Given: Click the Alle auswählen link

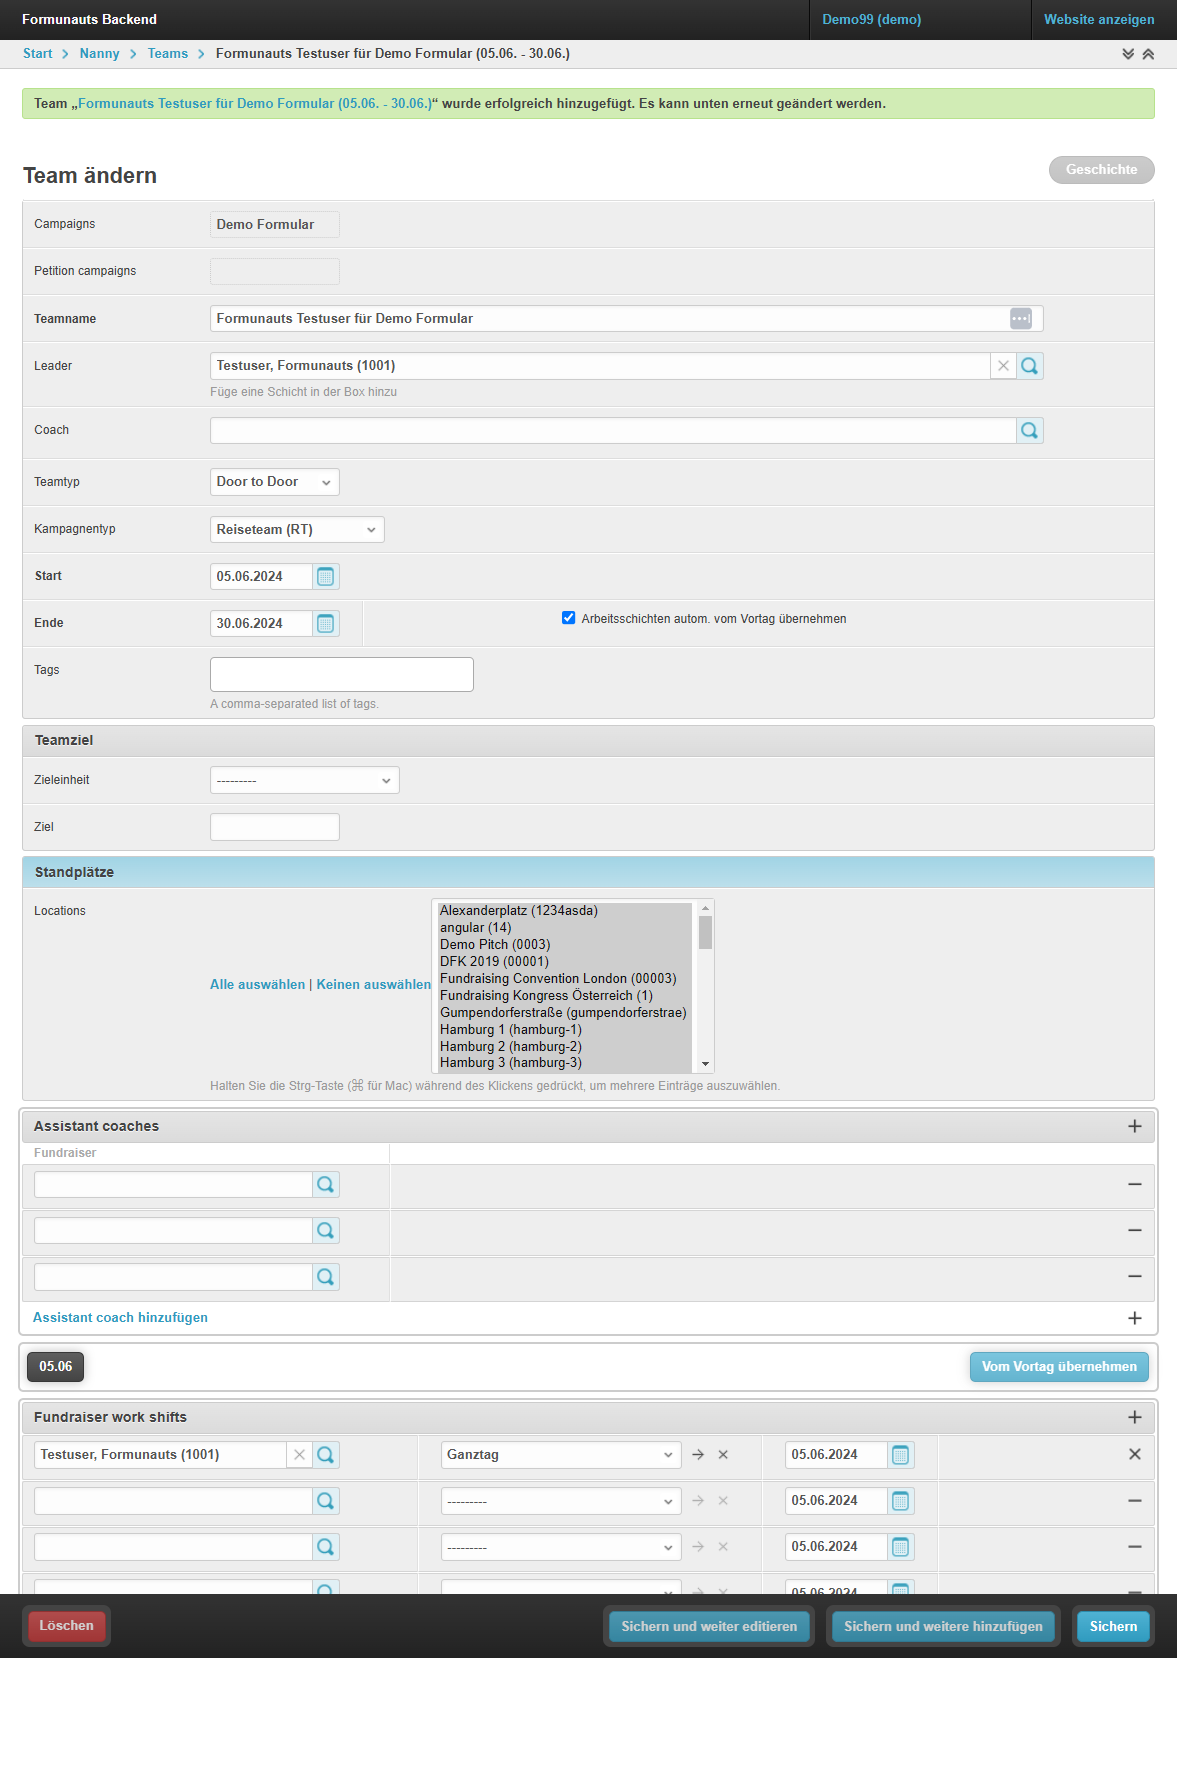Looking at the screenshot, I should [257, 985].
